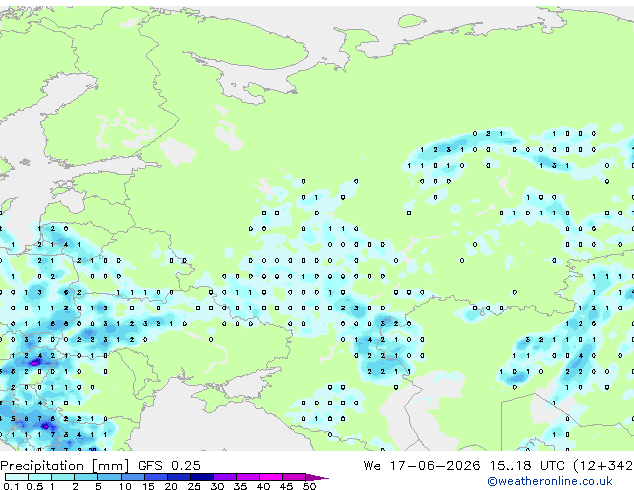
Task: Click the legend scale label '25'
Action: point(194,486)
